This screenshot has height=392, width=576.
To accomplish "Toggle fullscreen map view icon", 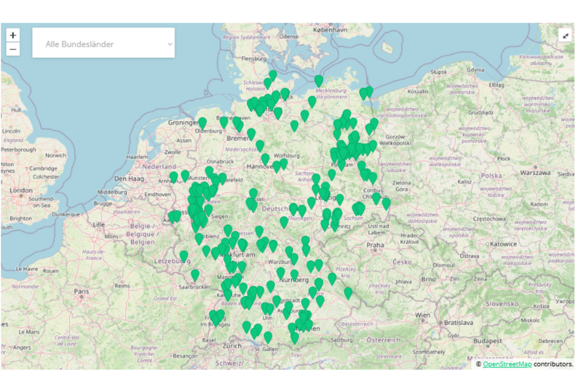I will [566, 36].
